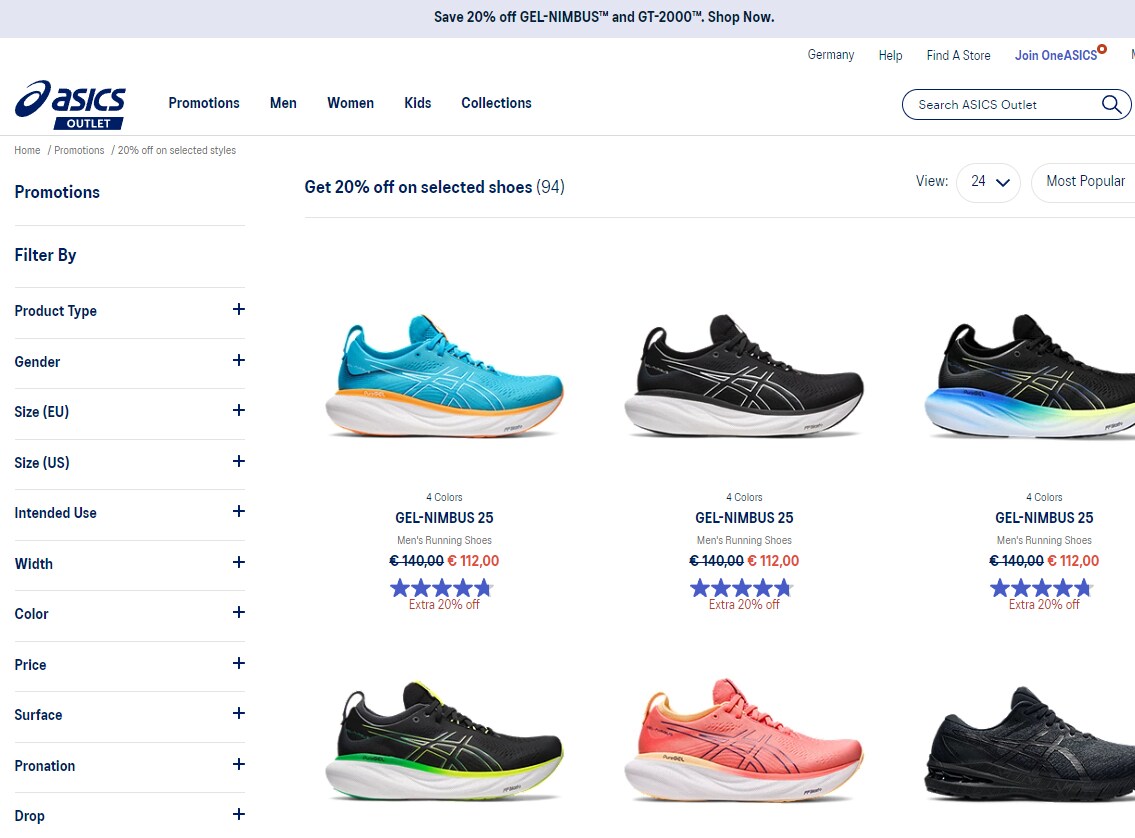The width and height of the screenshot is (1135, 838).
Task: Click GEL-NIMBUS 25 title under black-white shoe
Action: [x=744, y=517]
